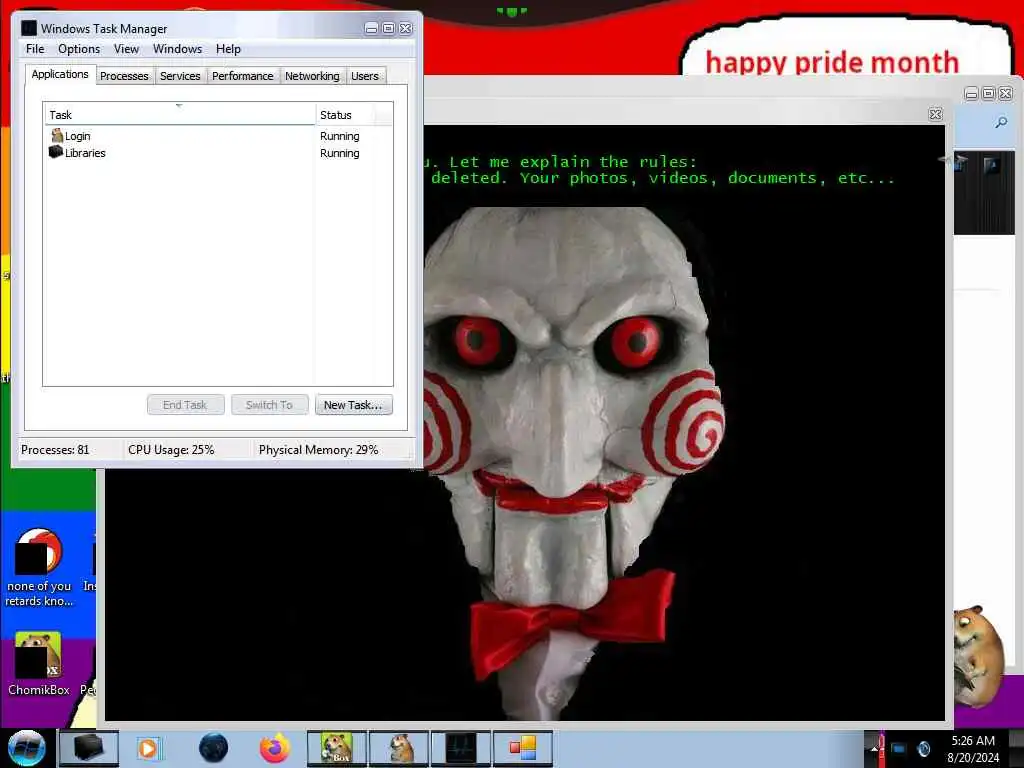Switch to the Processes tab

pos(124,76)
